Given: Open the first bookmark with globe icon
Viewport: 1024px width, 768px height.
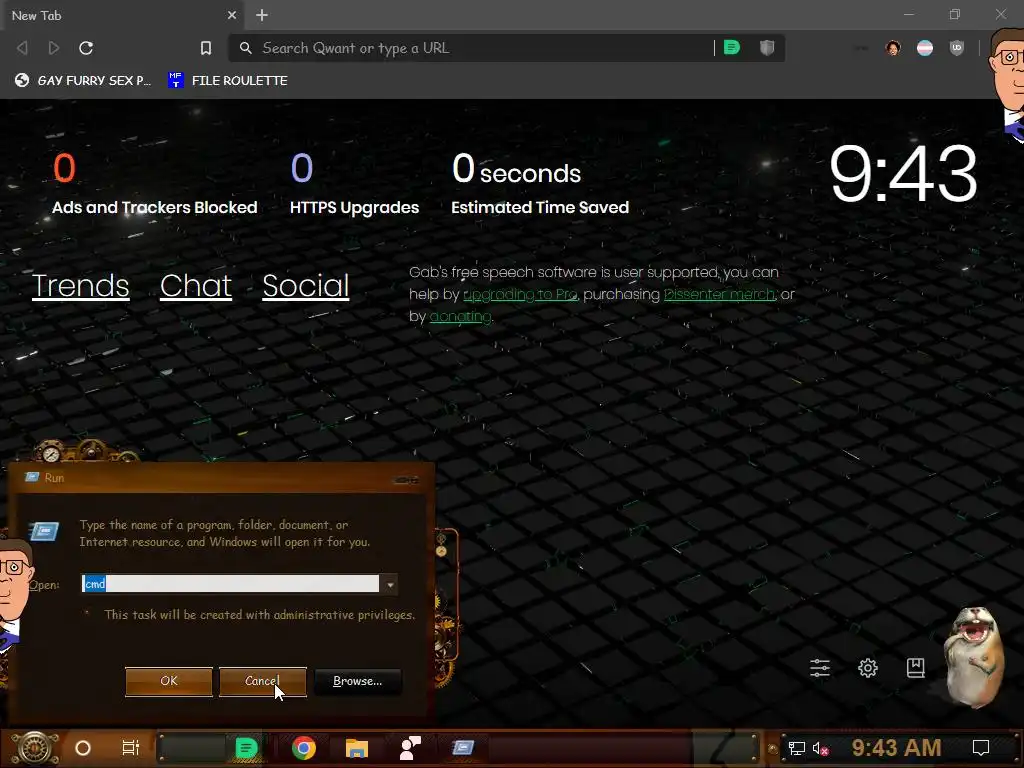Looking at the screenshot, I should [x=83, y=80].
